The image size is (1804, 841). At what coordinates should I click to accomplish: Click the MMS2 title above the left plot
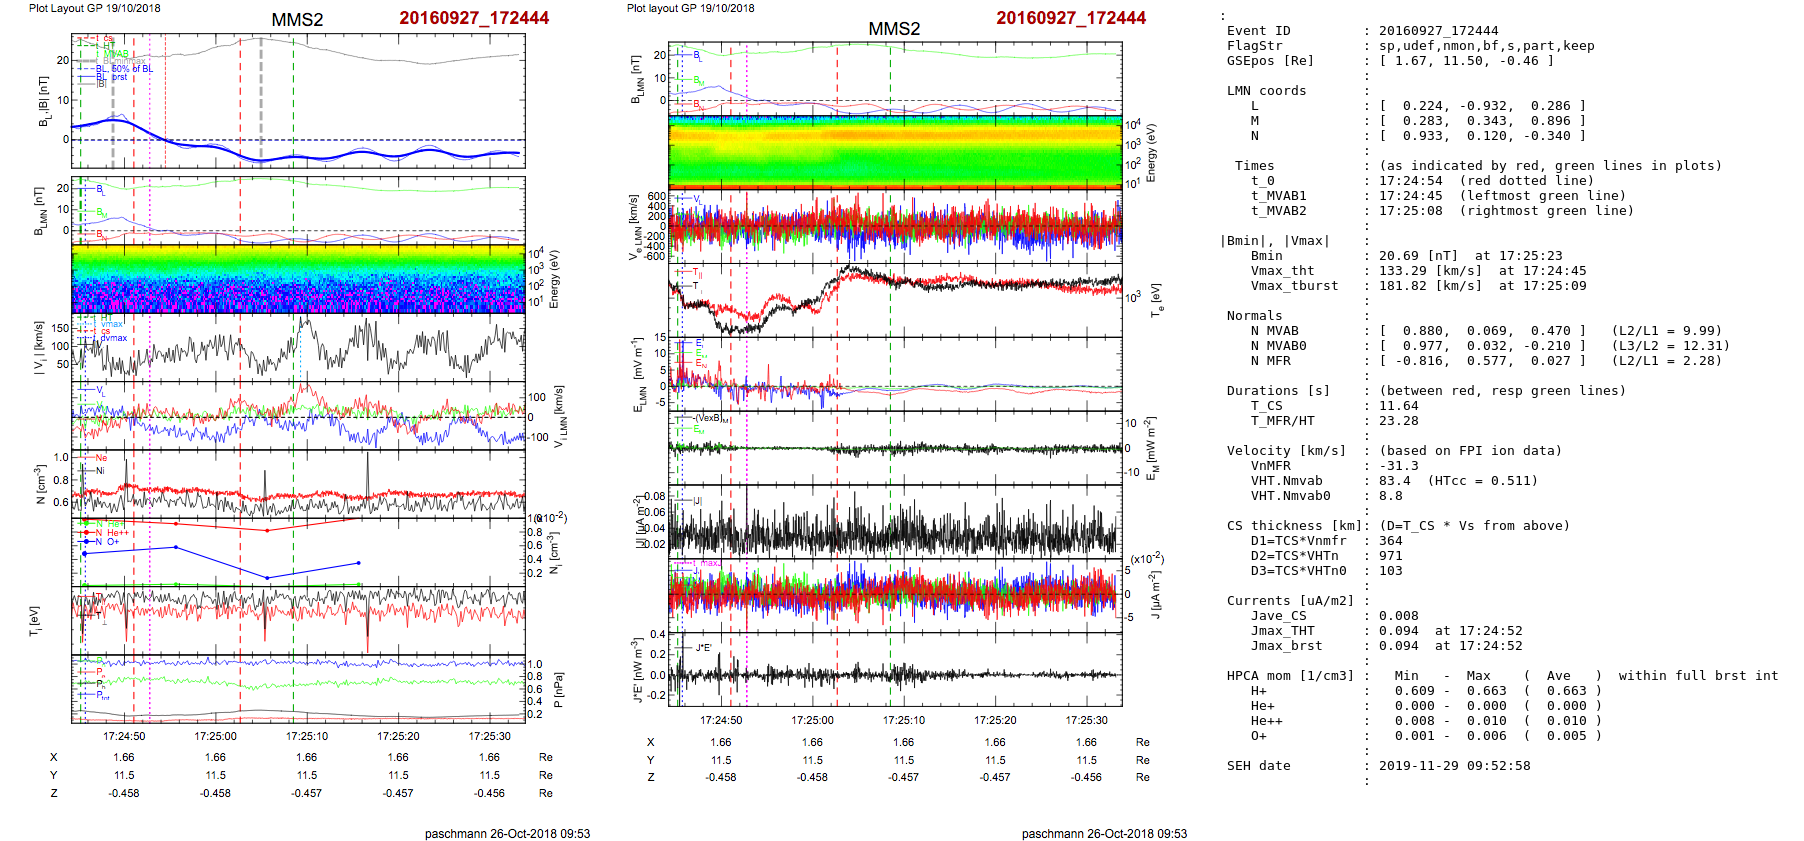(x=297, y=20)
